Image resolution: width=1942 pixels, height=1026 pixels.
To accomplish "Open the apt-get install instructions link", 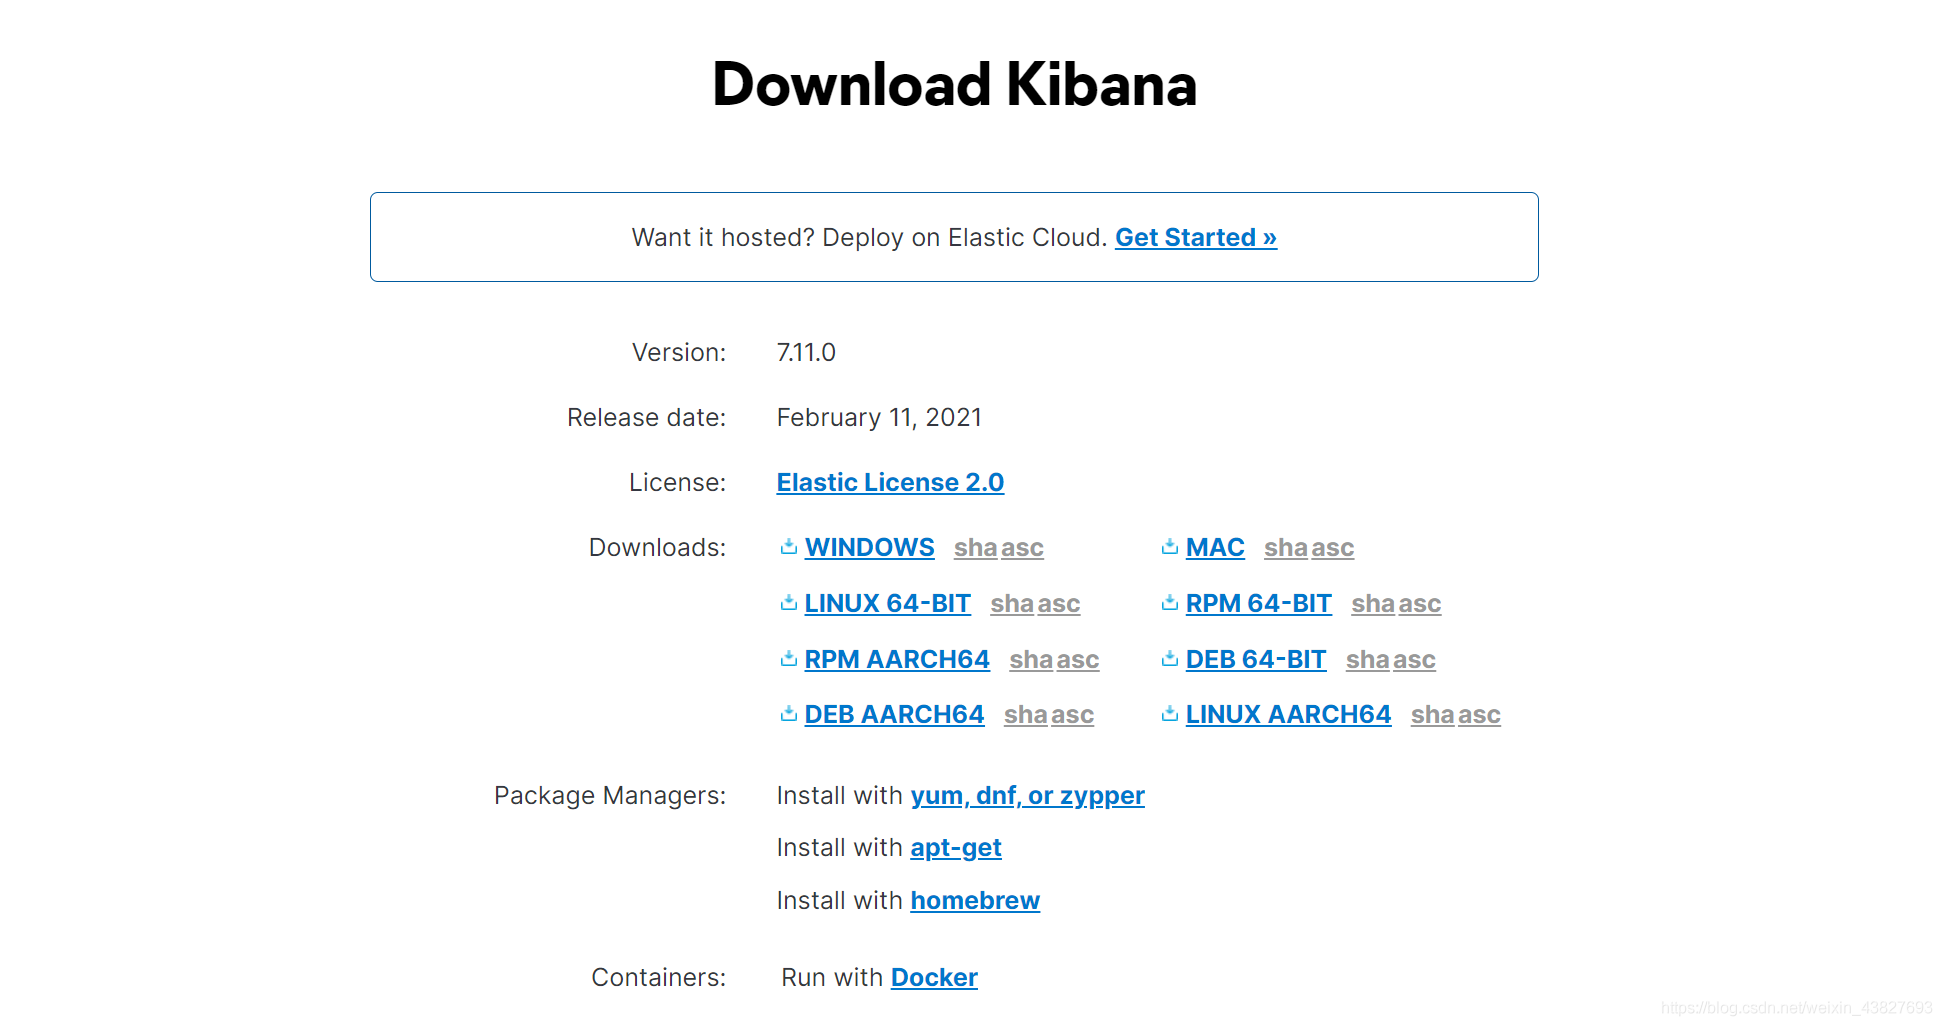I will (x=956, y=848).
